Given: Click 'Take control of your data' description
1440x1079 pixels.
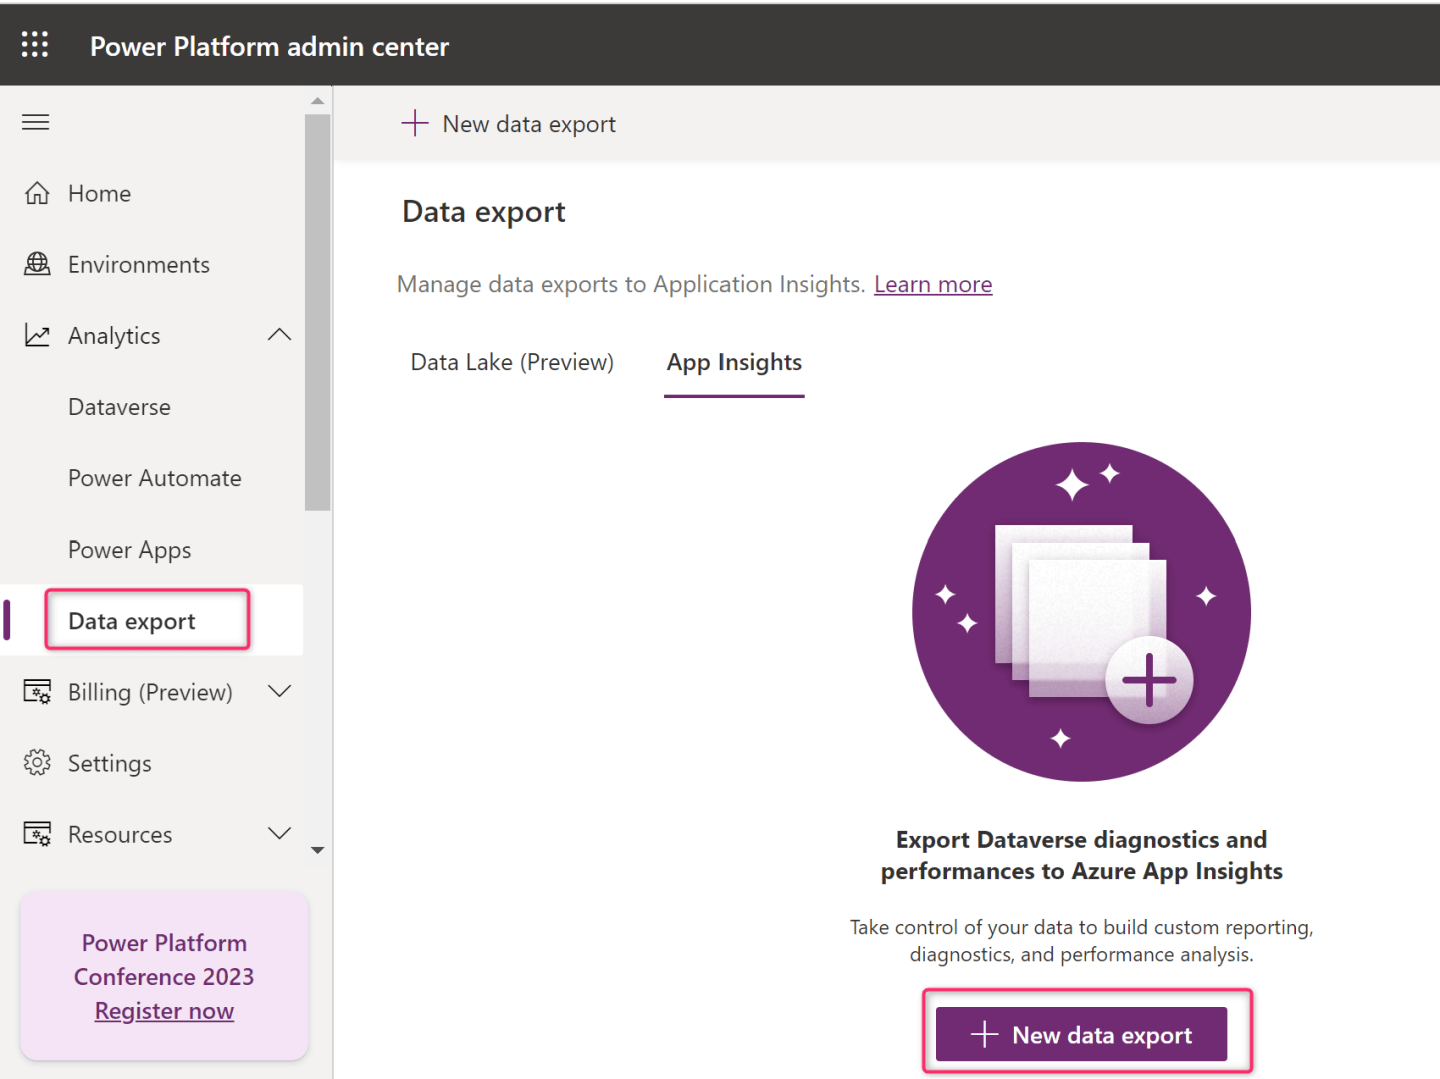Looking at the screenshot, I should pos(1081,941).
